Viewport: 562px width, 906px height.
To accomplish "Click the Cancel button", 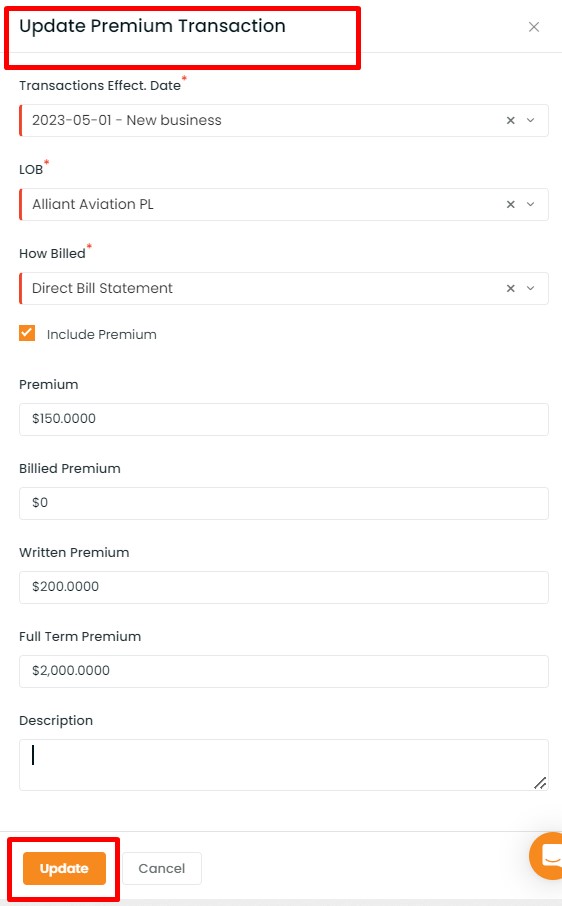I will (x=162, y=868).
